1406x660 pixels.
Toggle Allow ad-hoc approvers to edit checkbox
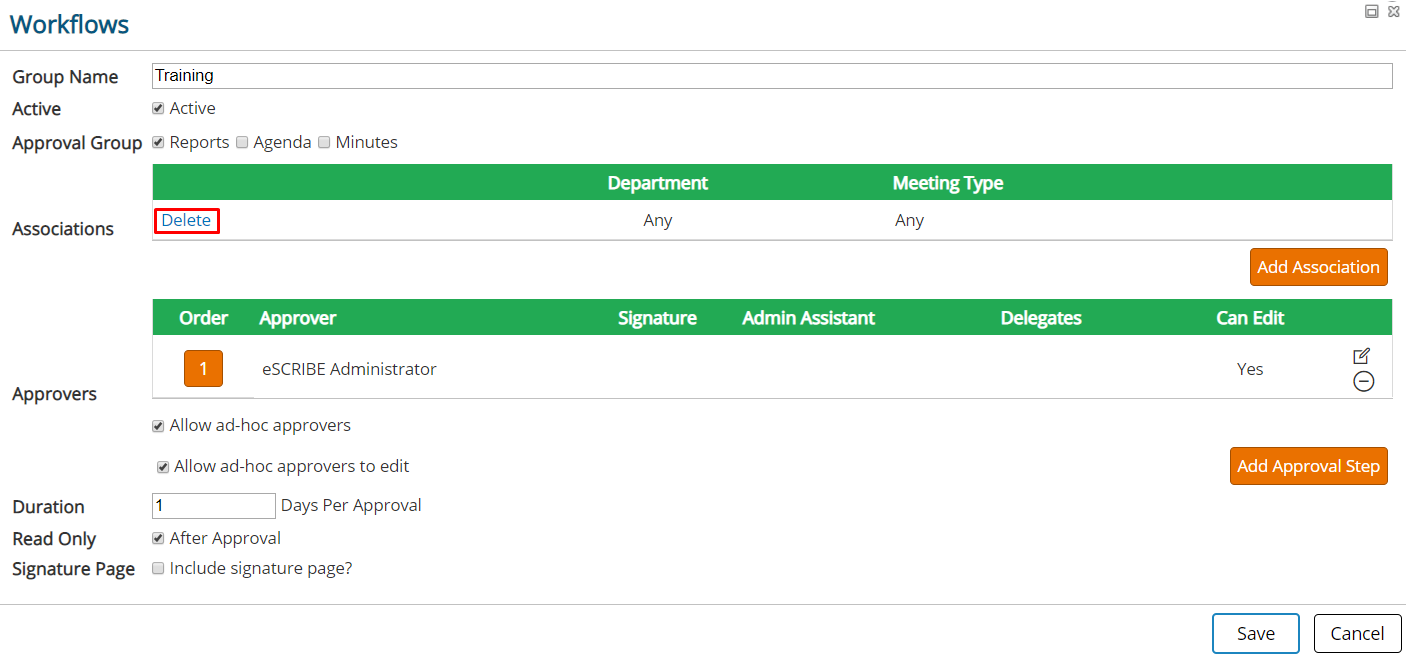pos(162,467)
